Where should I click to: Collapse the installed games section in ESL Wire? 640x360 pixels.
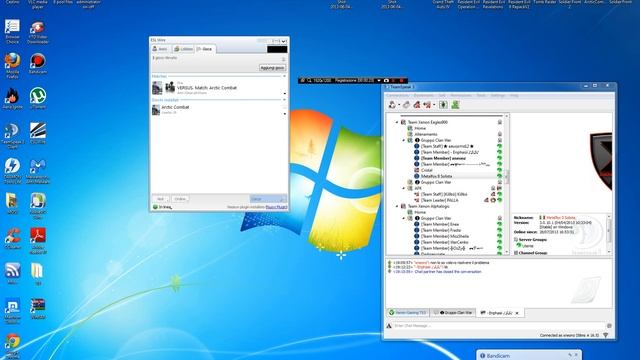284,100
